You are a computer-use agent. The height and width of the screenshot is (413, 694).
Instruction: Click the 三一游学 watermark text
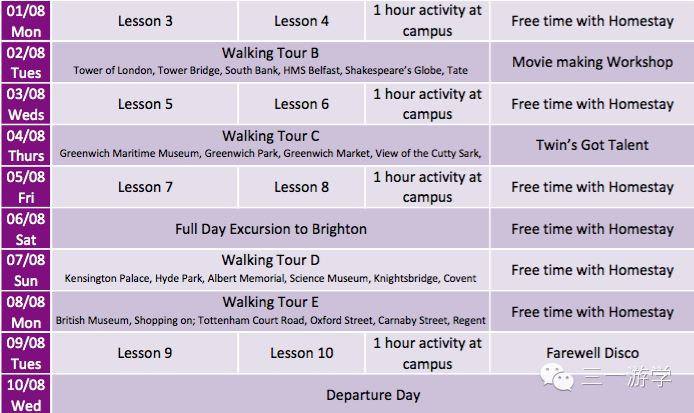click(x=627, y=377)
